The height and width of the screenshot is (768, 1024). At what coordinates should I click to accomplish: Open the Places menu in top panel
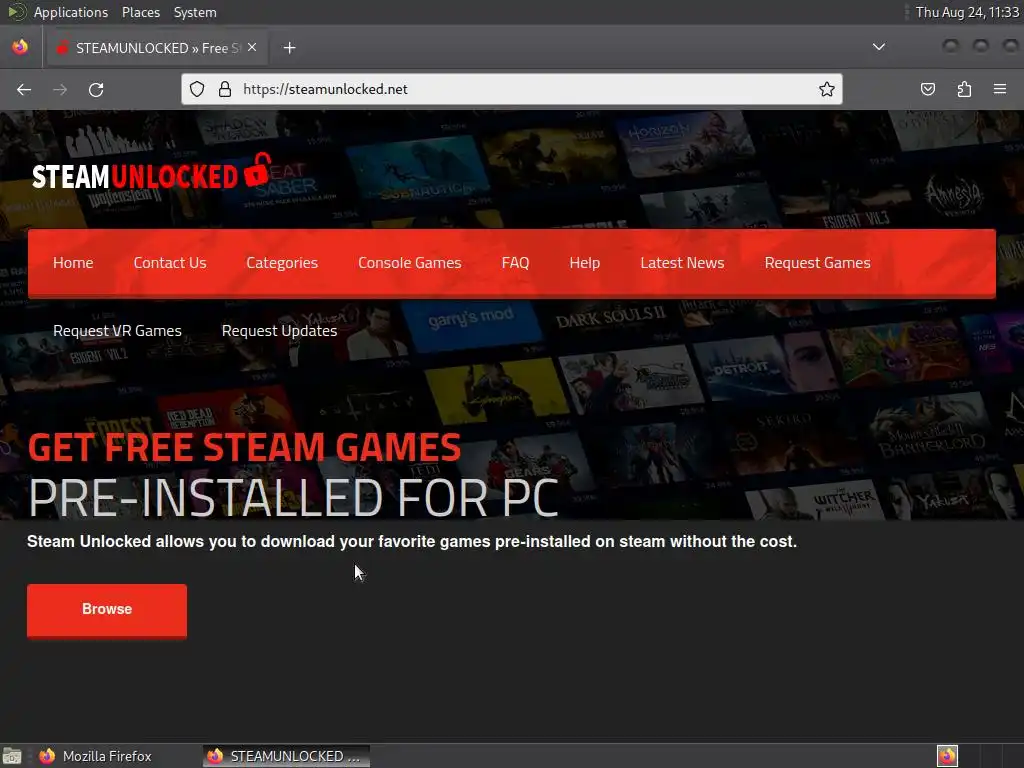pyautogui.click(x=141, y=12)
